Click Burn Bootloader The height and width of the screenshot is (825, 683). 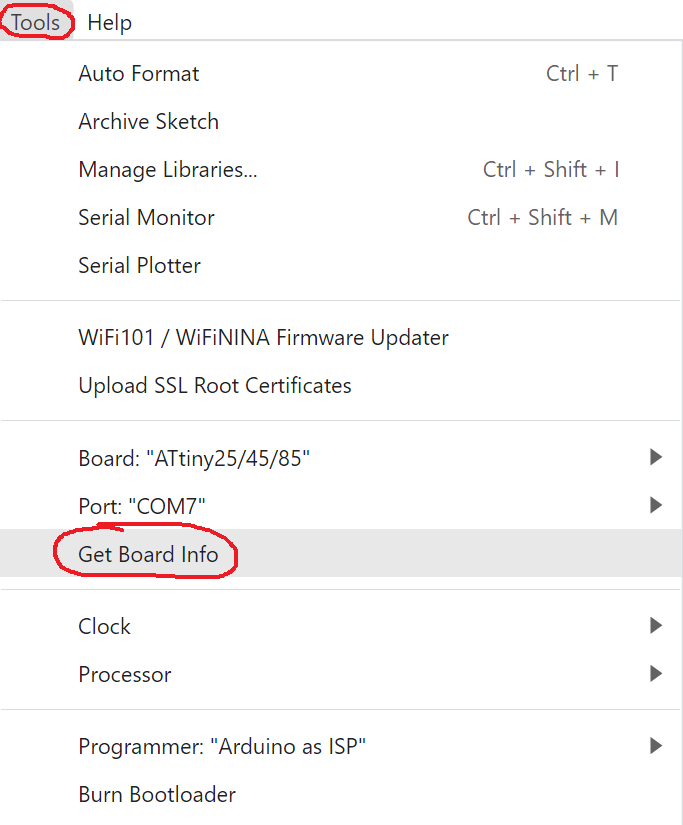(157, 795)
